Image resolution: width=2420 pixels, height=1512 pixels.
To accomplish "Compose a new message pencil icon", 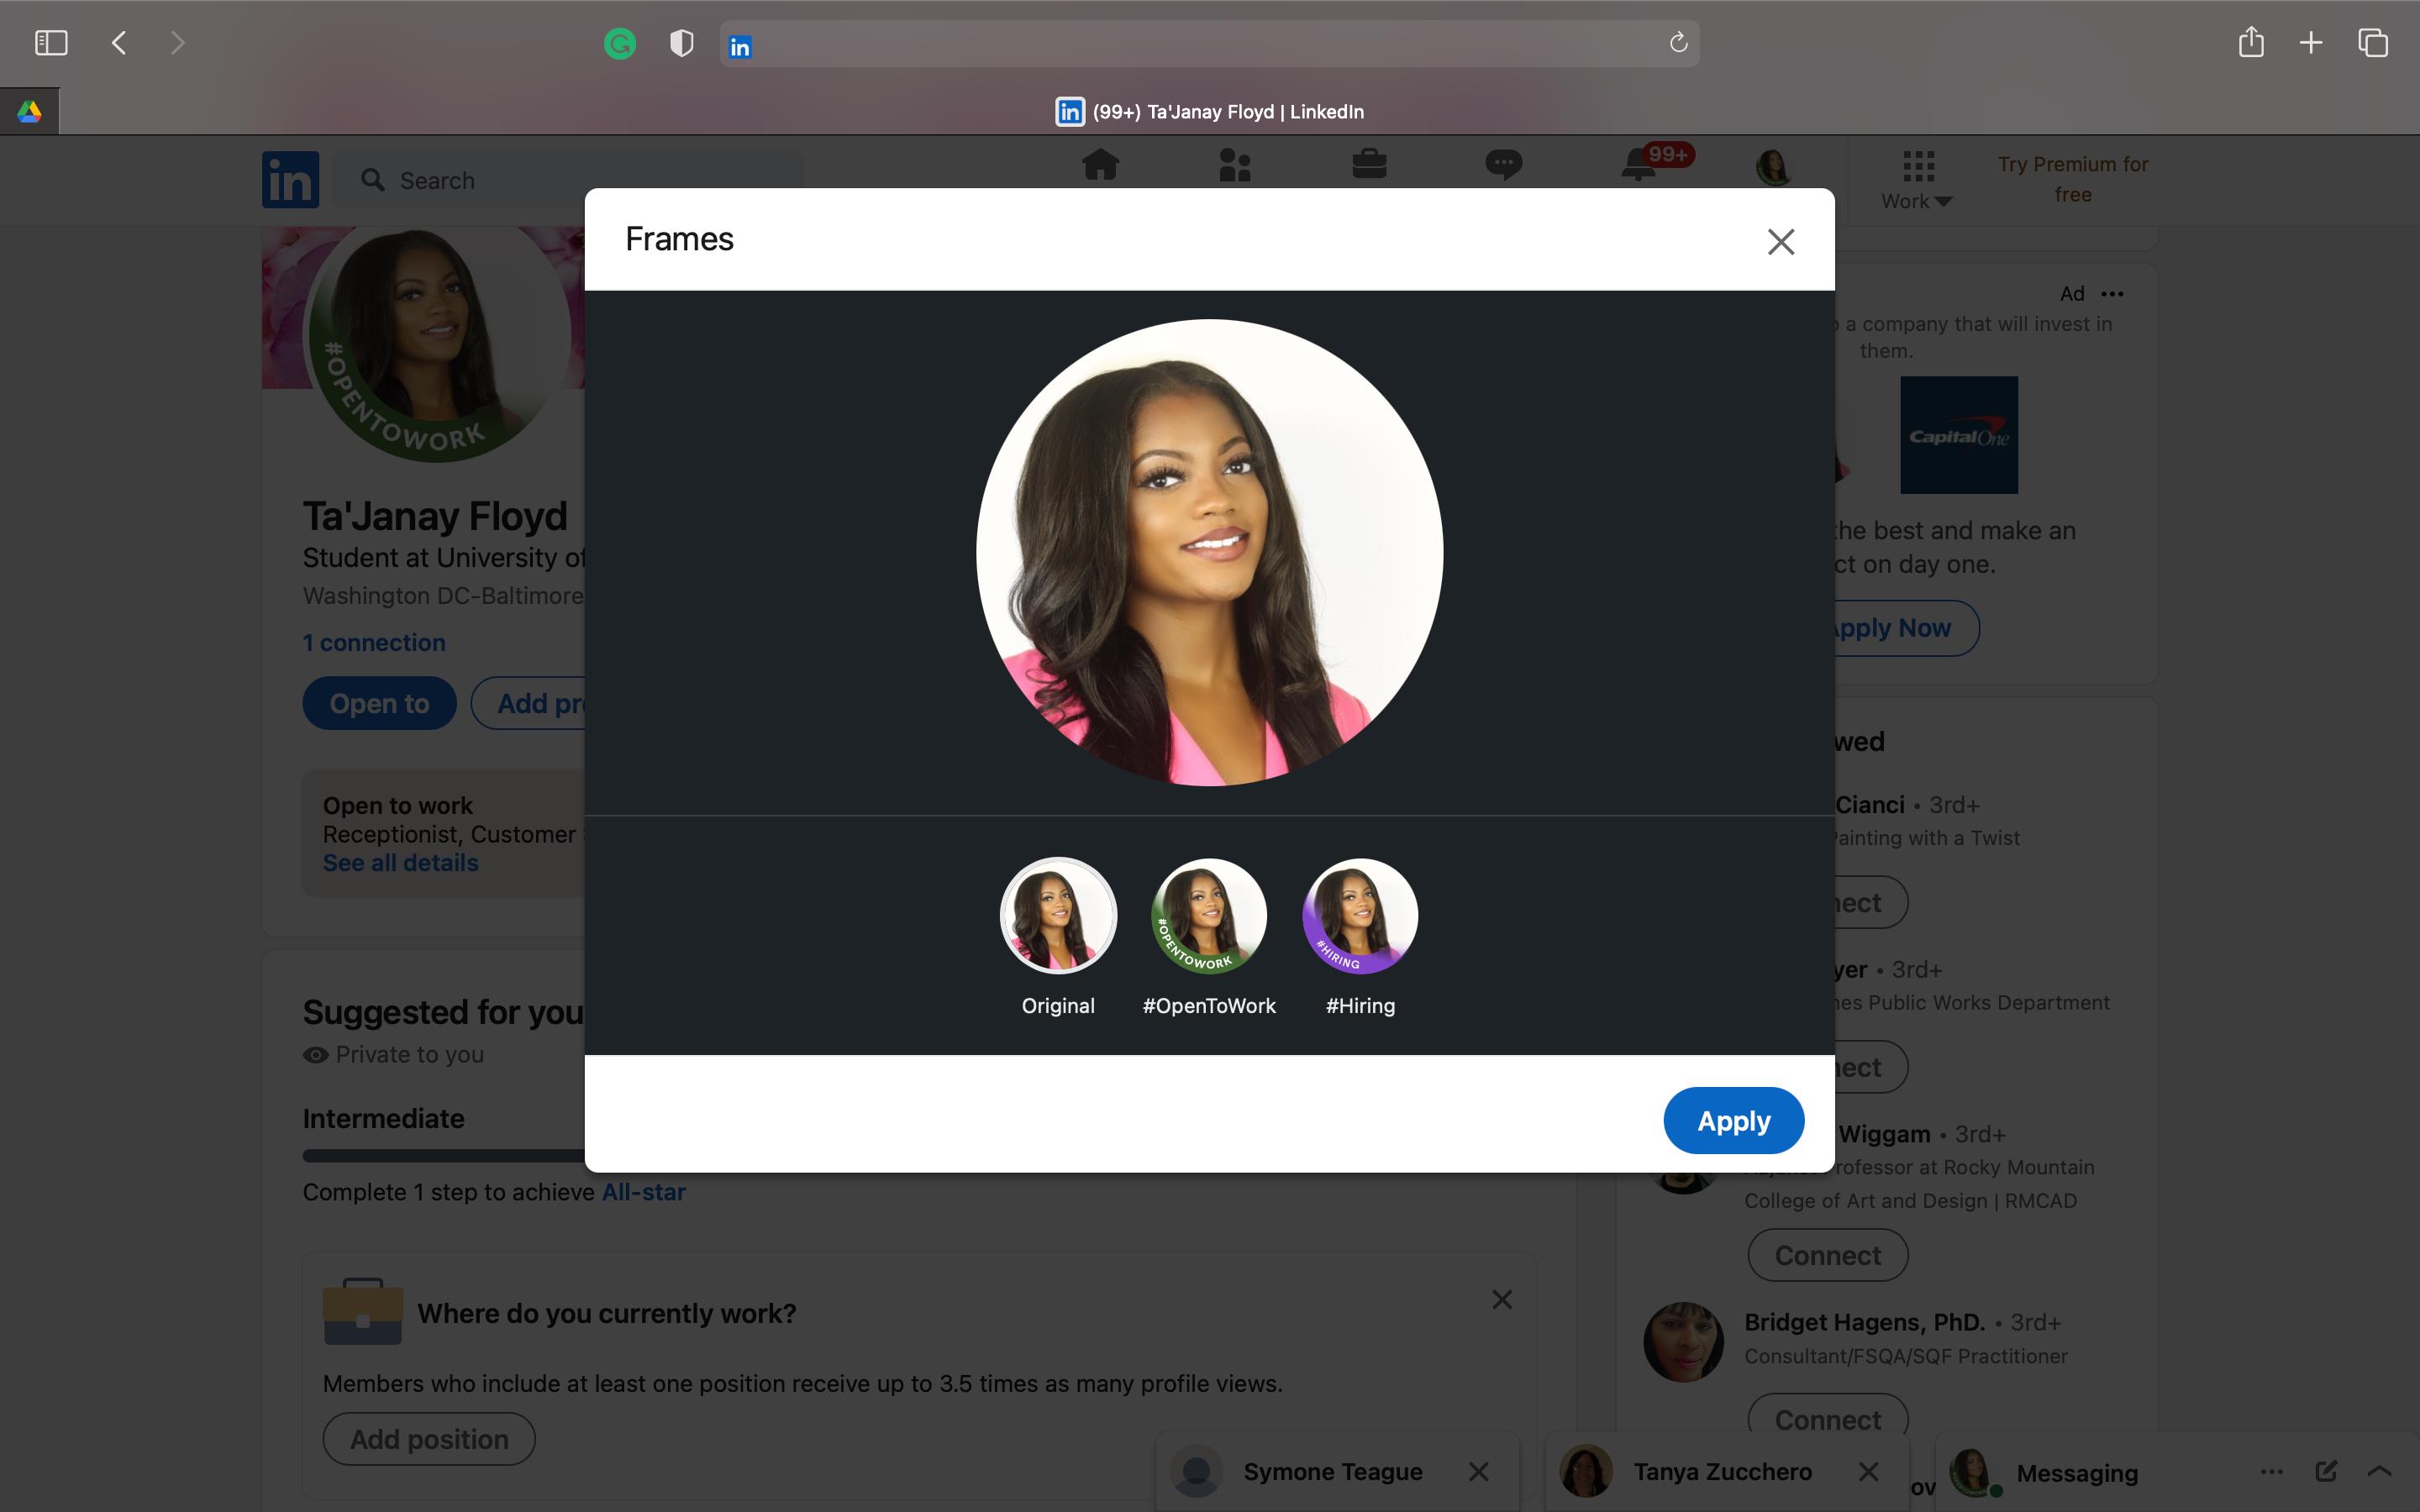I will tap(2326, 1471).
